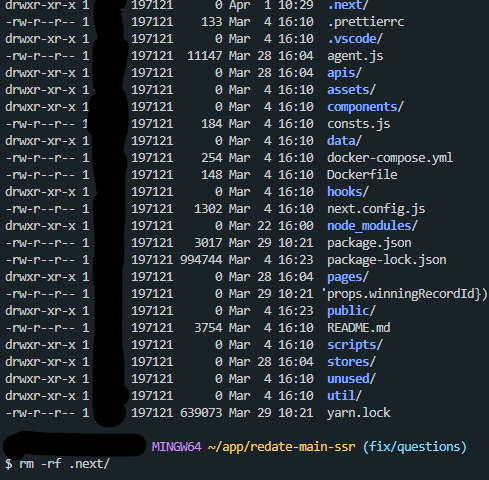Viewport: 489px width, 480px height.
Task: Click the 148 size of Dockerfile
Action: 212,175
